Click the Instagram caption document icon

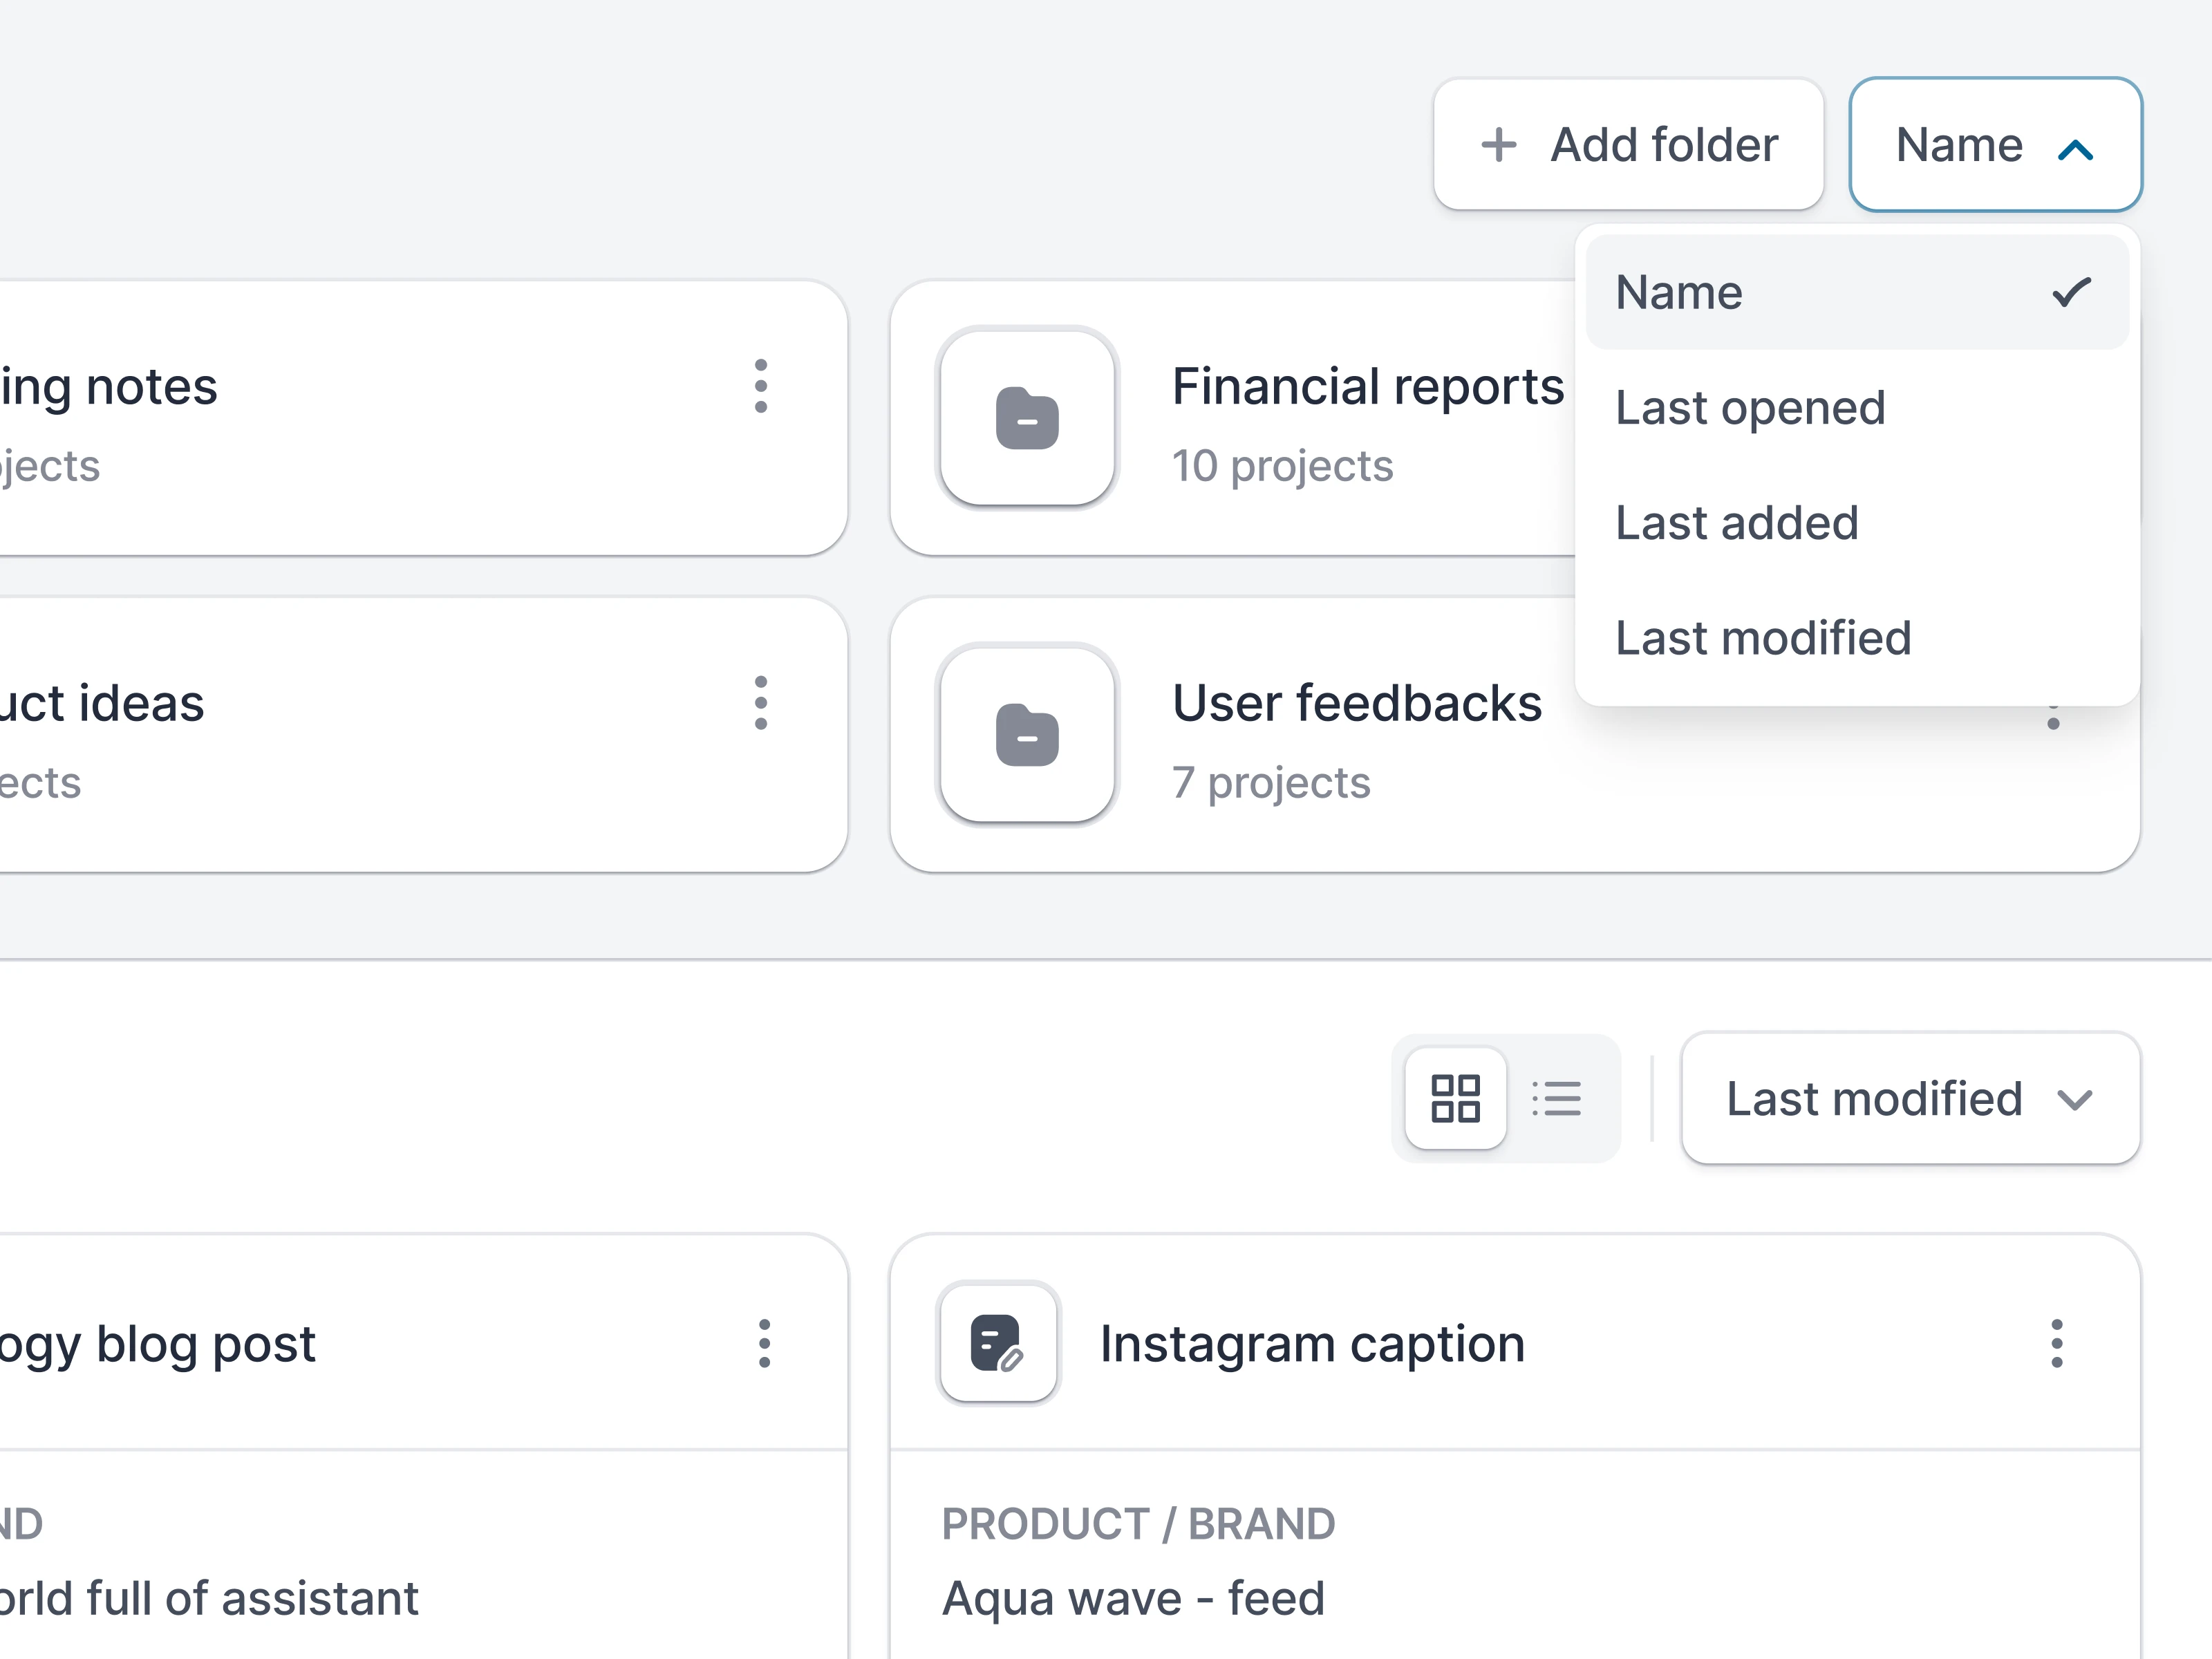pos(997,1343)
